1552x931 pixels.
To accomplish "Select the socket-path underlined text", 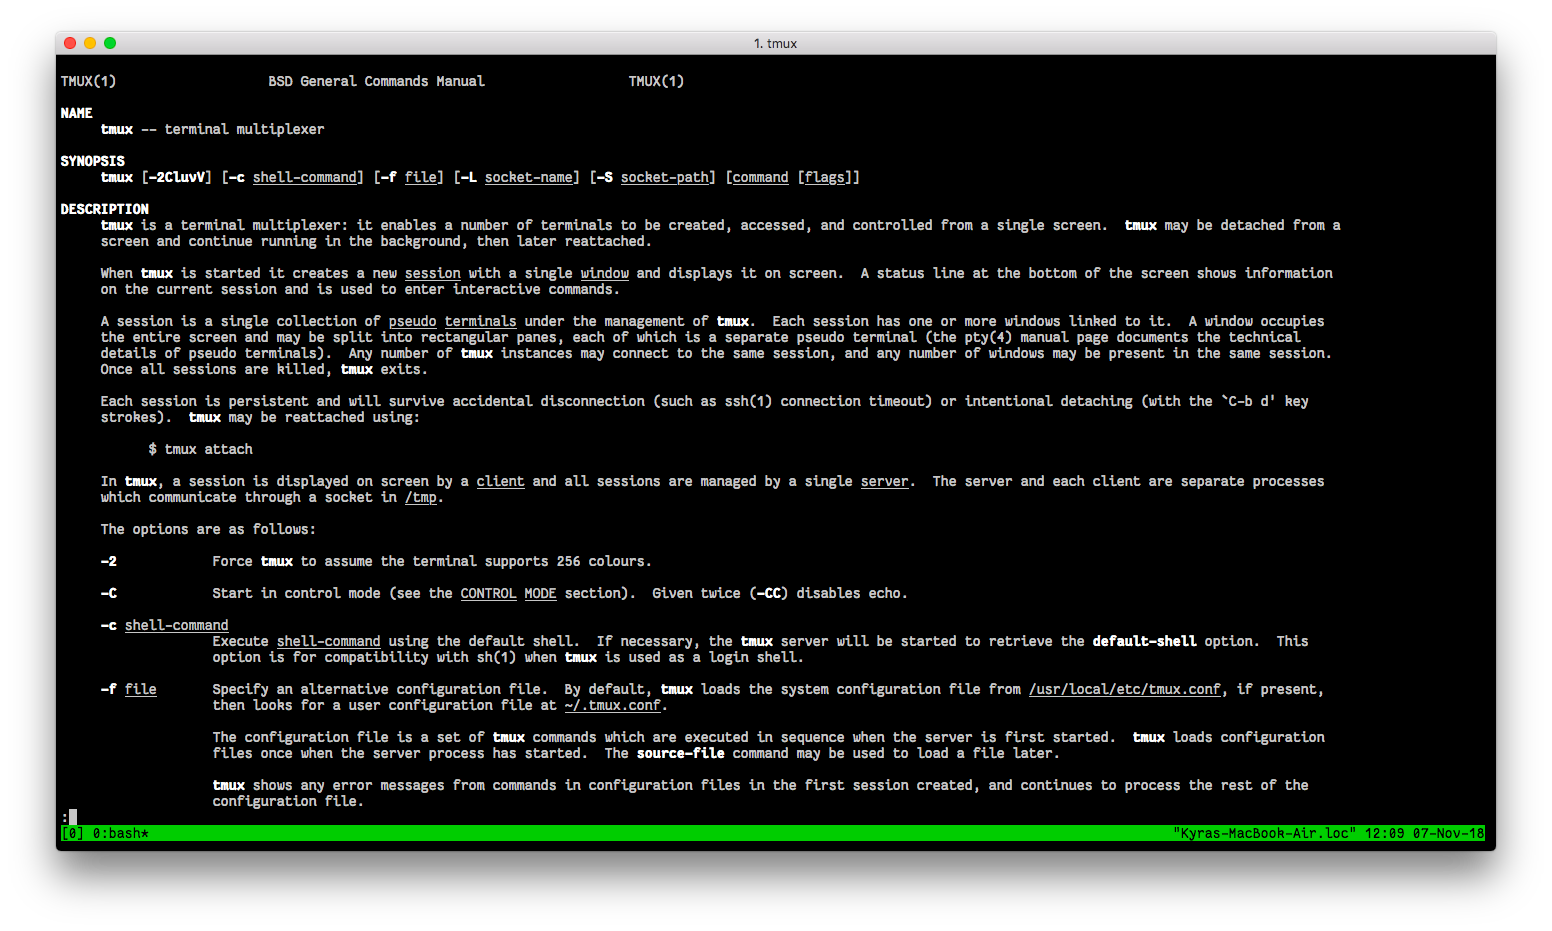I will (x=666, y=177).
